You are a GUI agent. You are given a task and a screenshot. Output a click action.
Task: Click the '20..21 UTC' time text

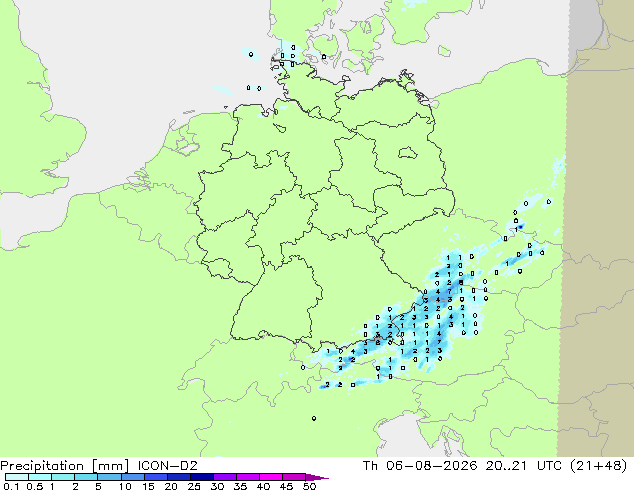tap(524, 466)
